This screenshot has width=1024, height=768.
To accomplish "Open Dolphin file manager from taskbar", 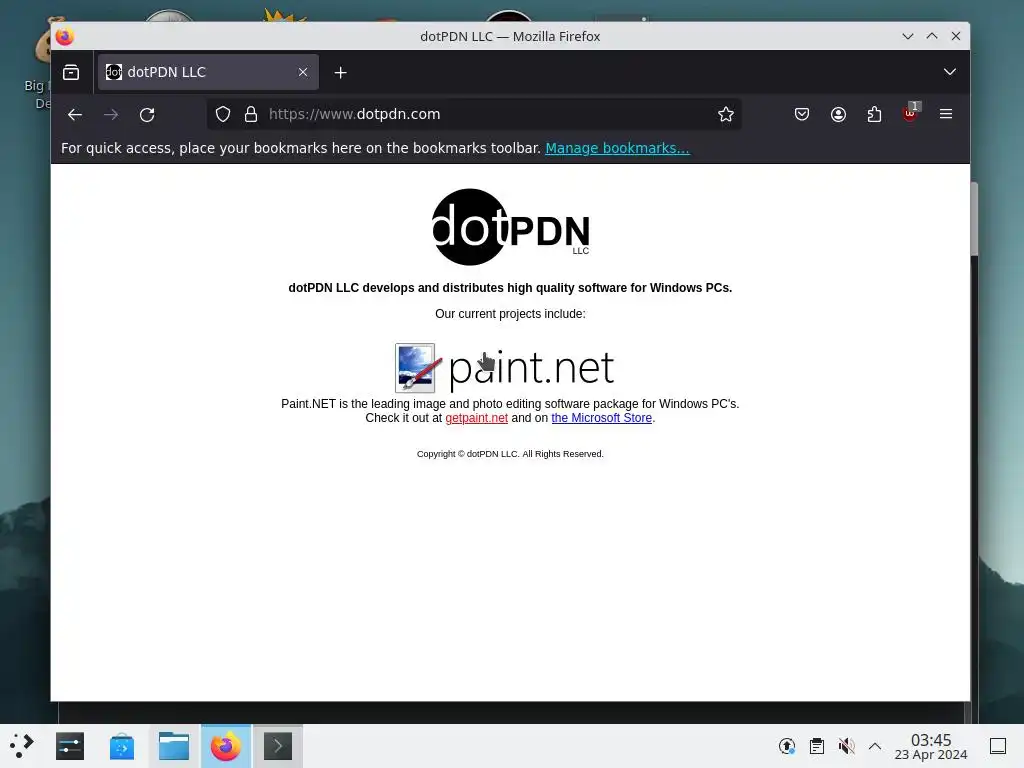I will [174, 746].
